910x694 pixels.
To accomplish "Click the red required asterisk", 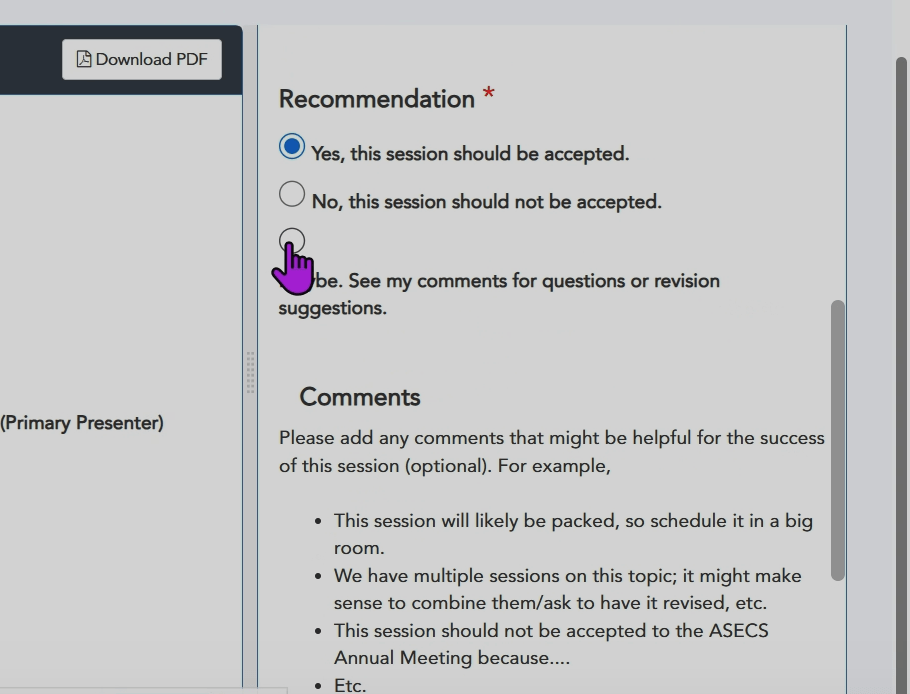I will pyautogui.click(x=489, y=95).
